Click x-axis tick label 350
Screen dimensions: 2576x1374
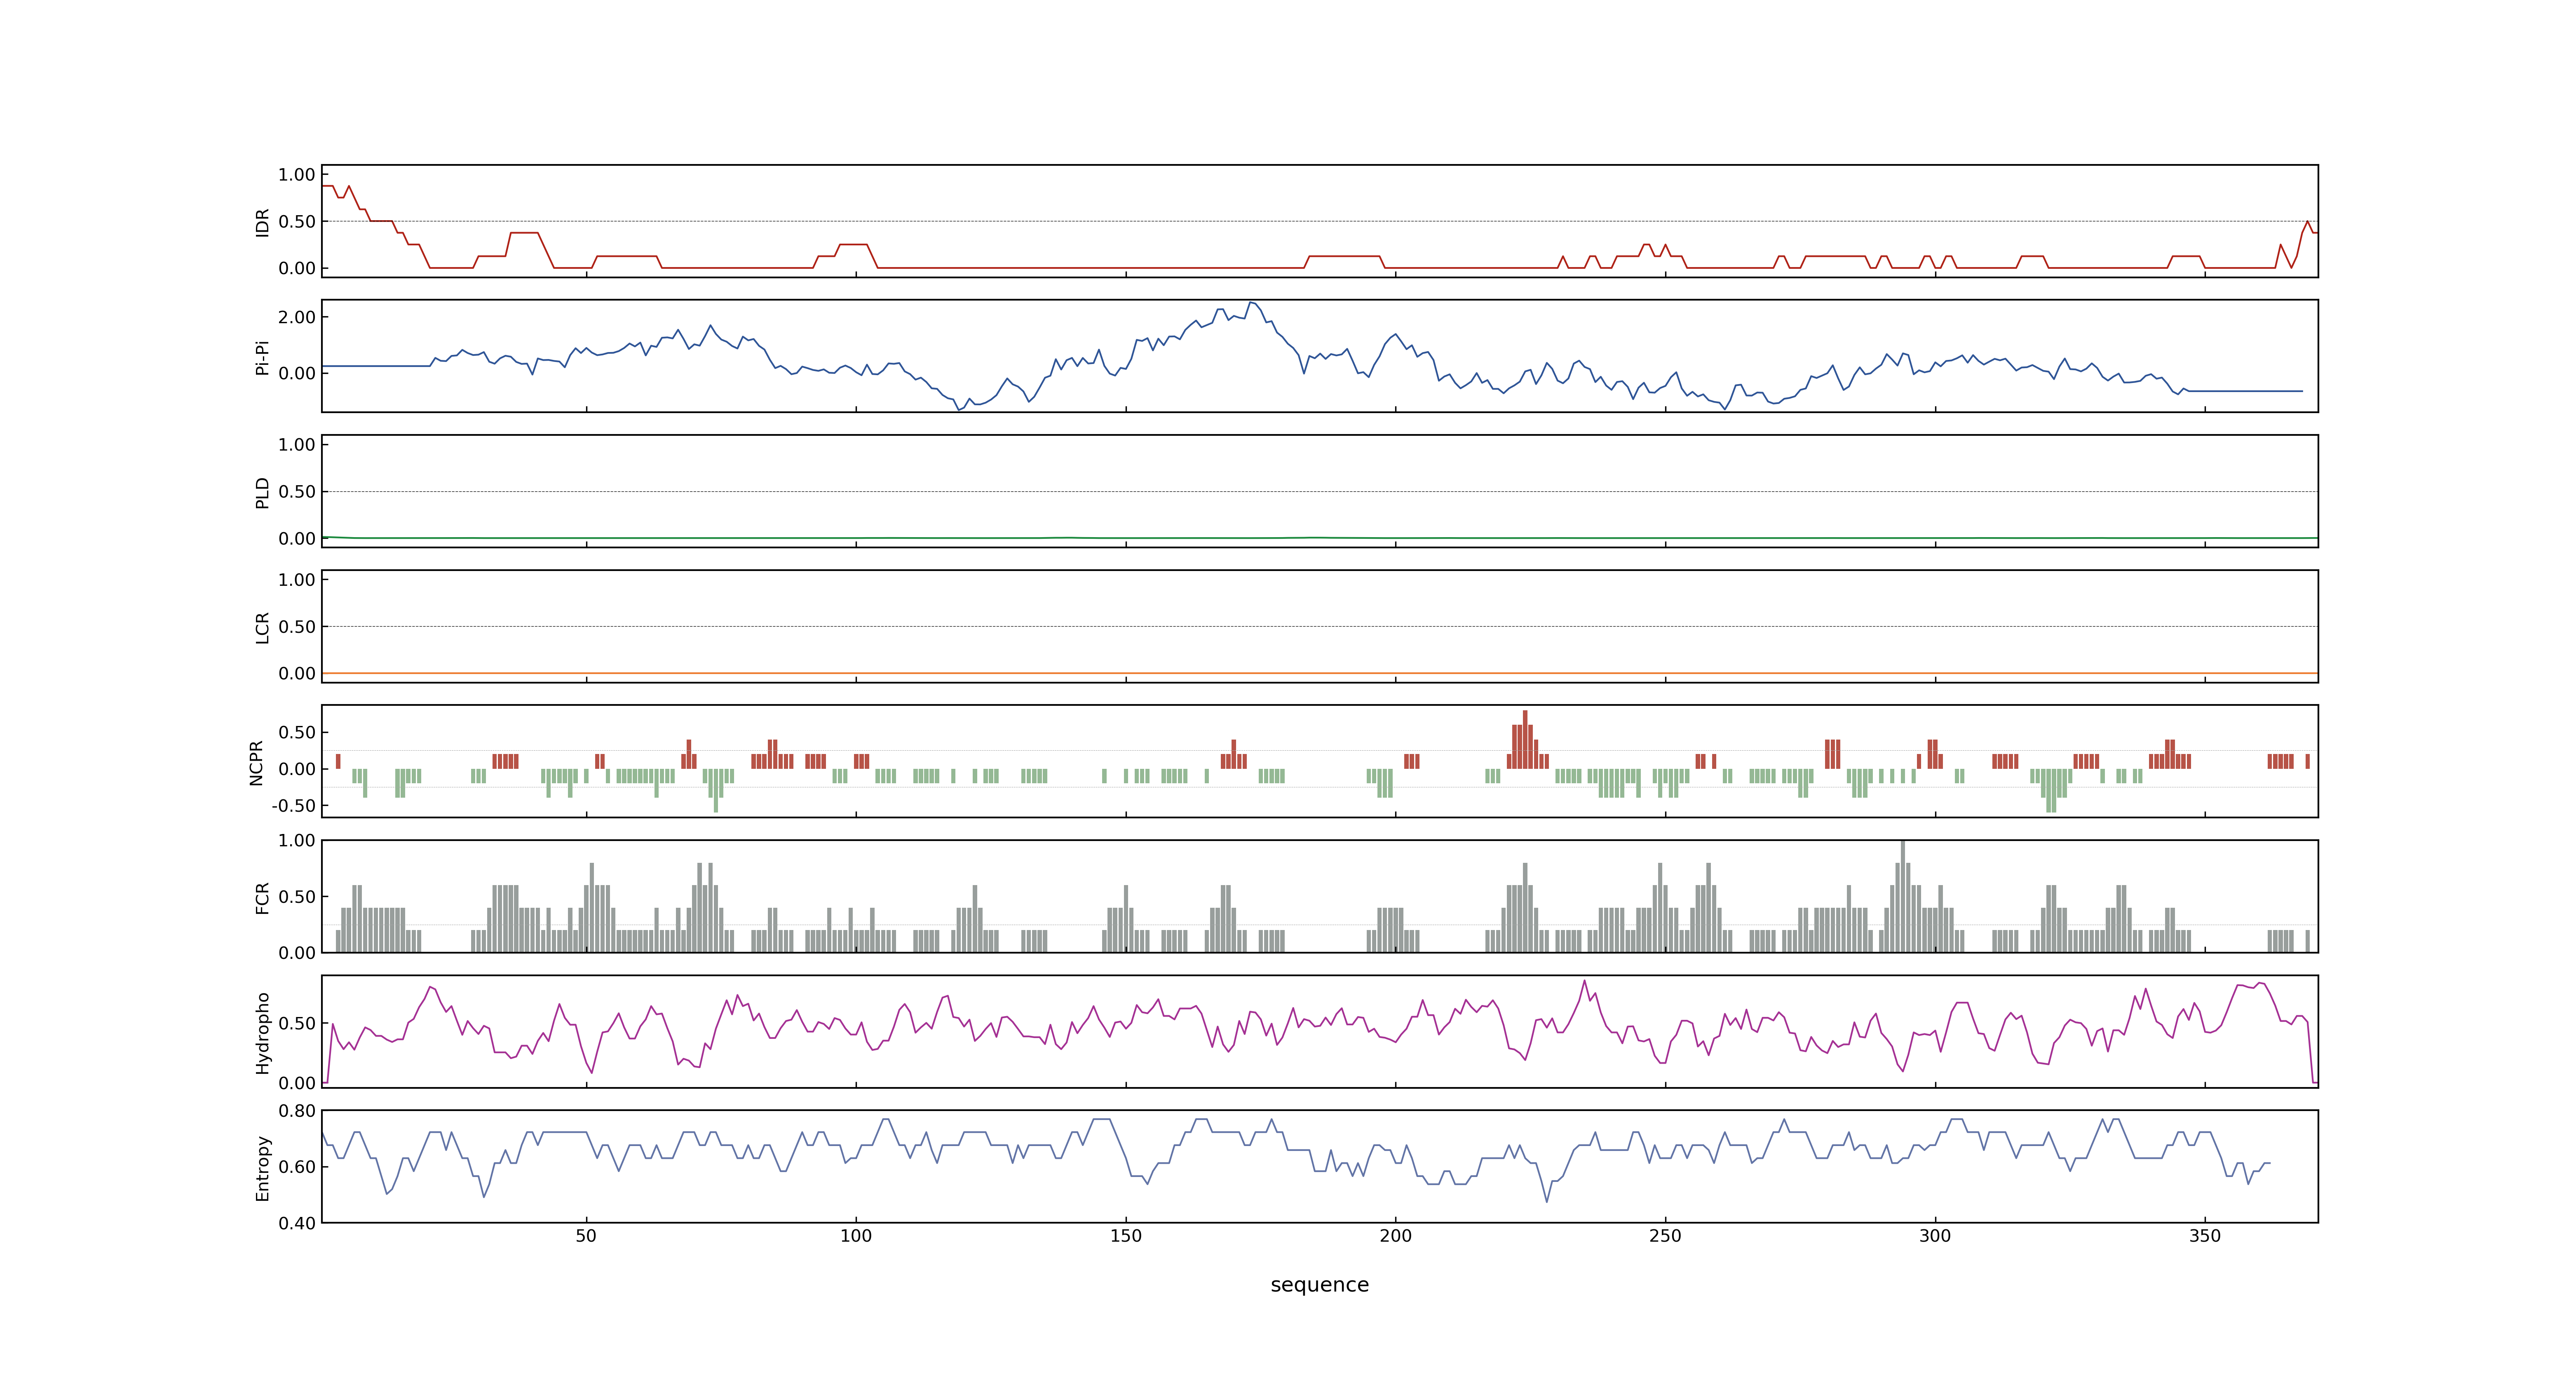pyautogui.click(x=2205, y=1236)
